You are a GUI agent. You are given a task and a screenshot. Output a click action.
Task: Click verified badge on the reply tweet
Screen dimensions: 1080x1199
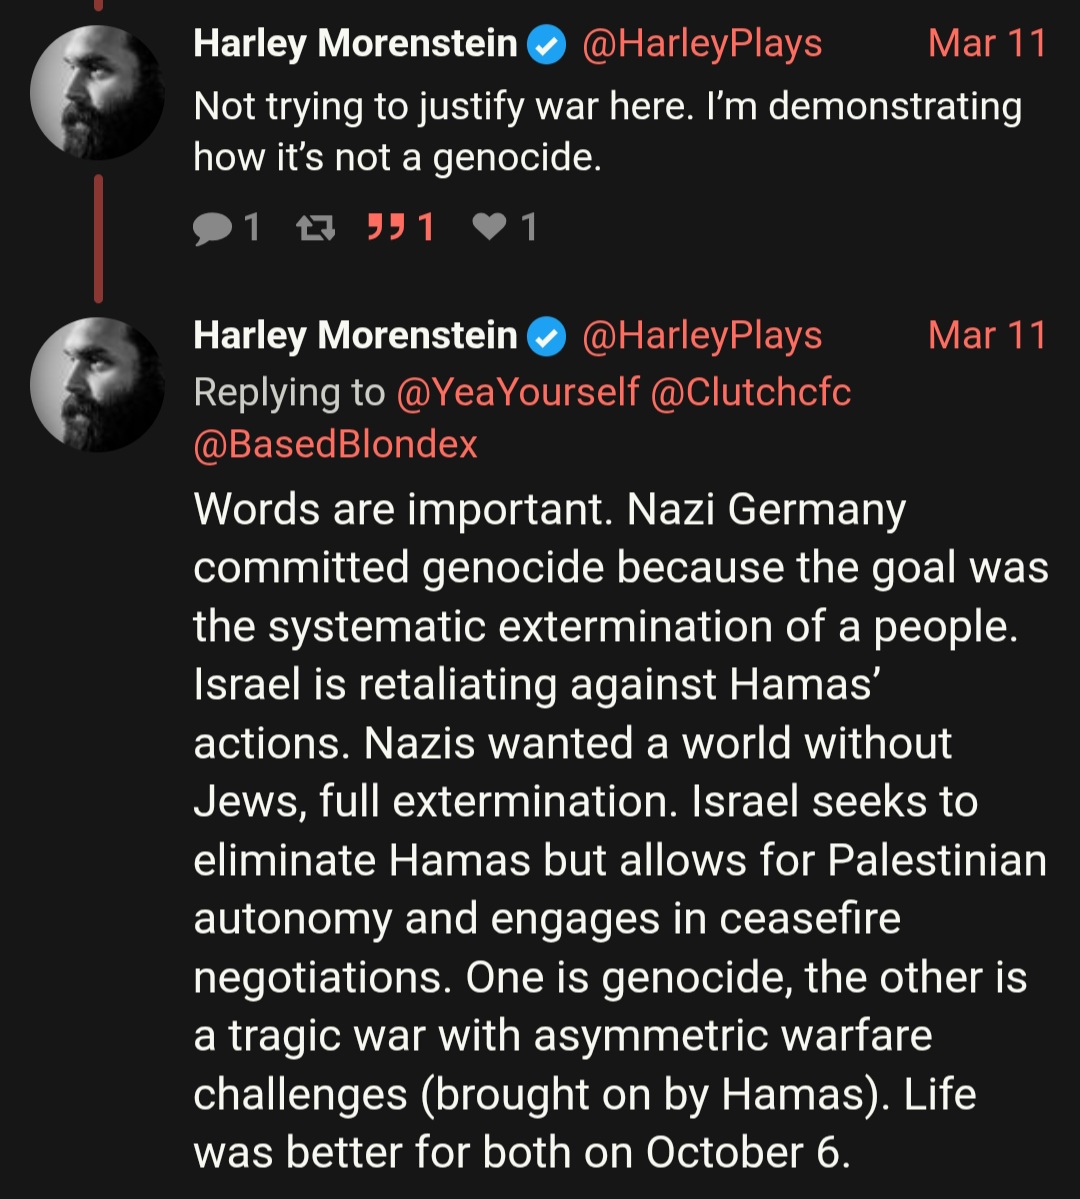(x=546, y=337)
